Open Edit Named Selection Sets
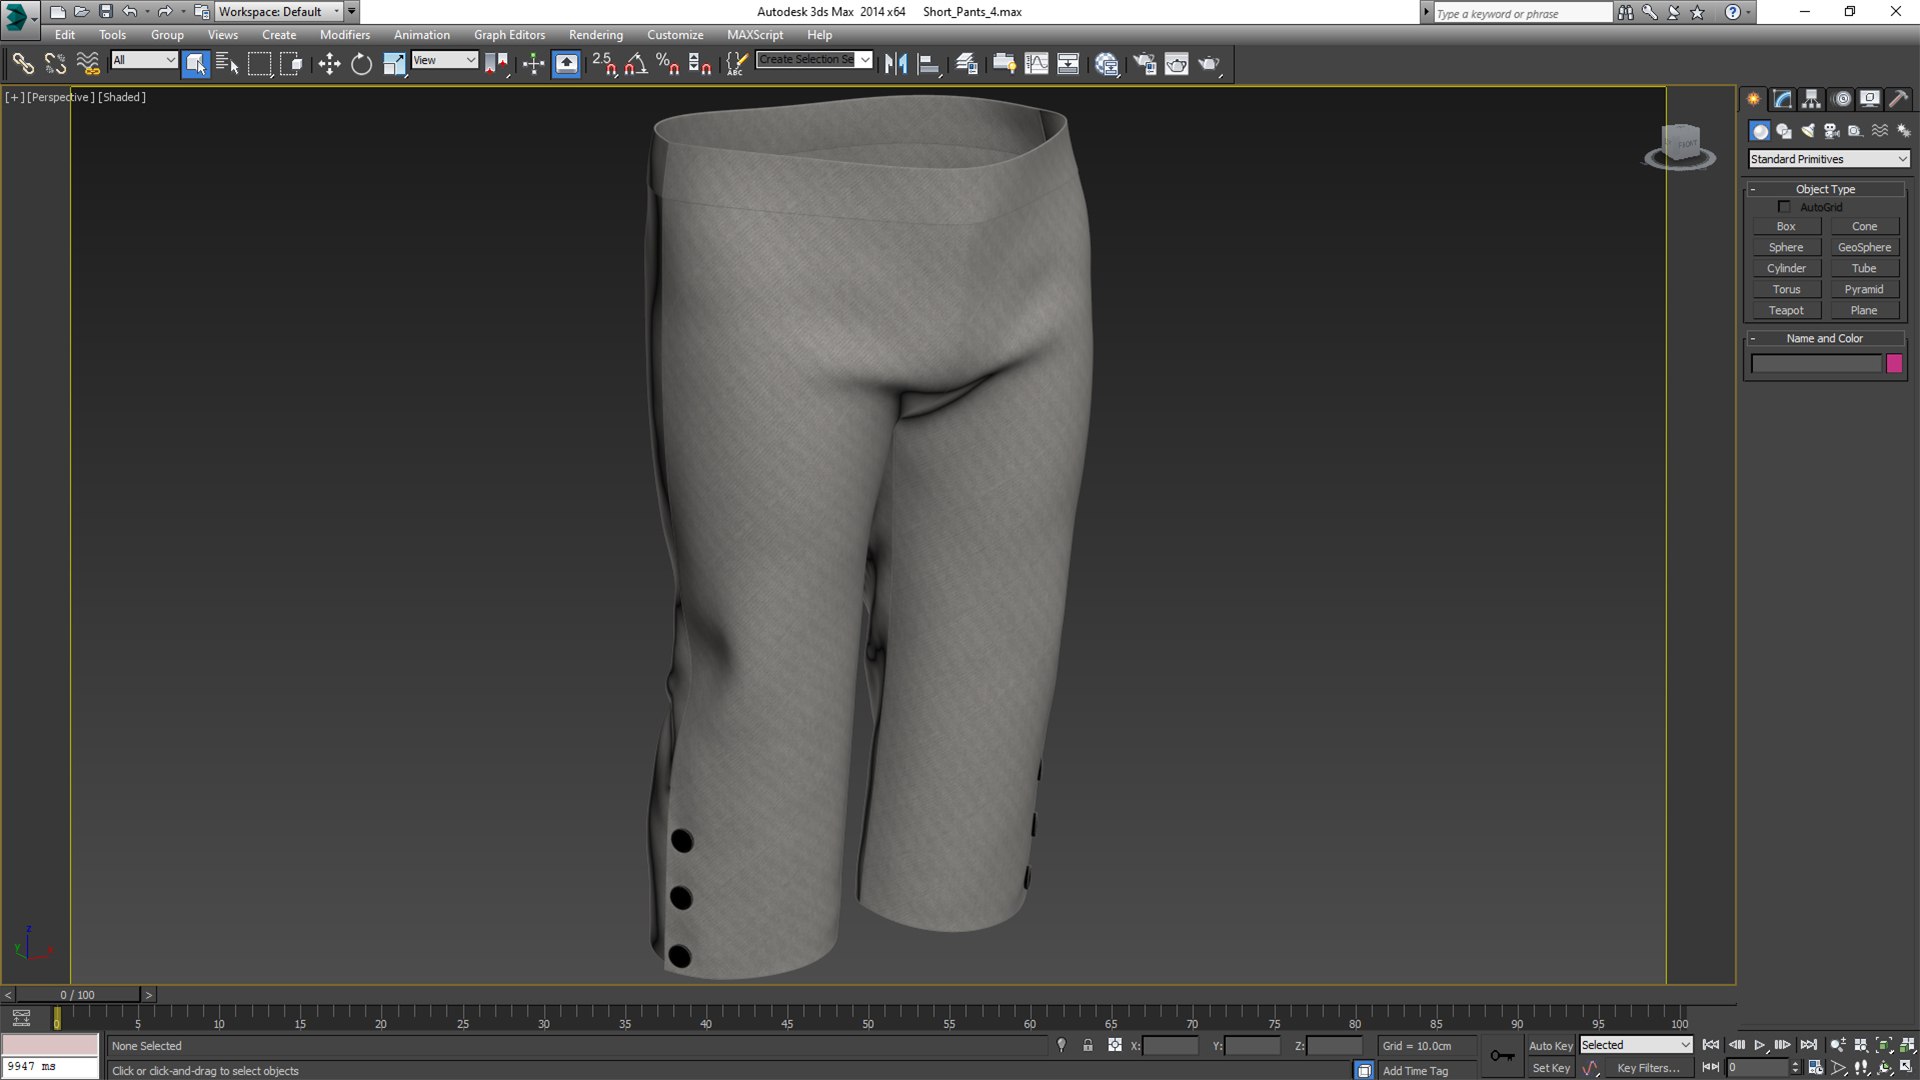1920x1080 pixels. click(737, 64)
